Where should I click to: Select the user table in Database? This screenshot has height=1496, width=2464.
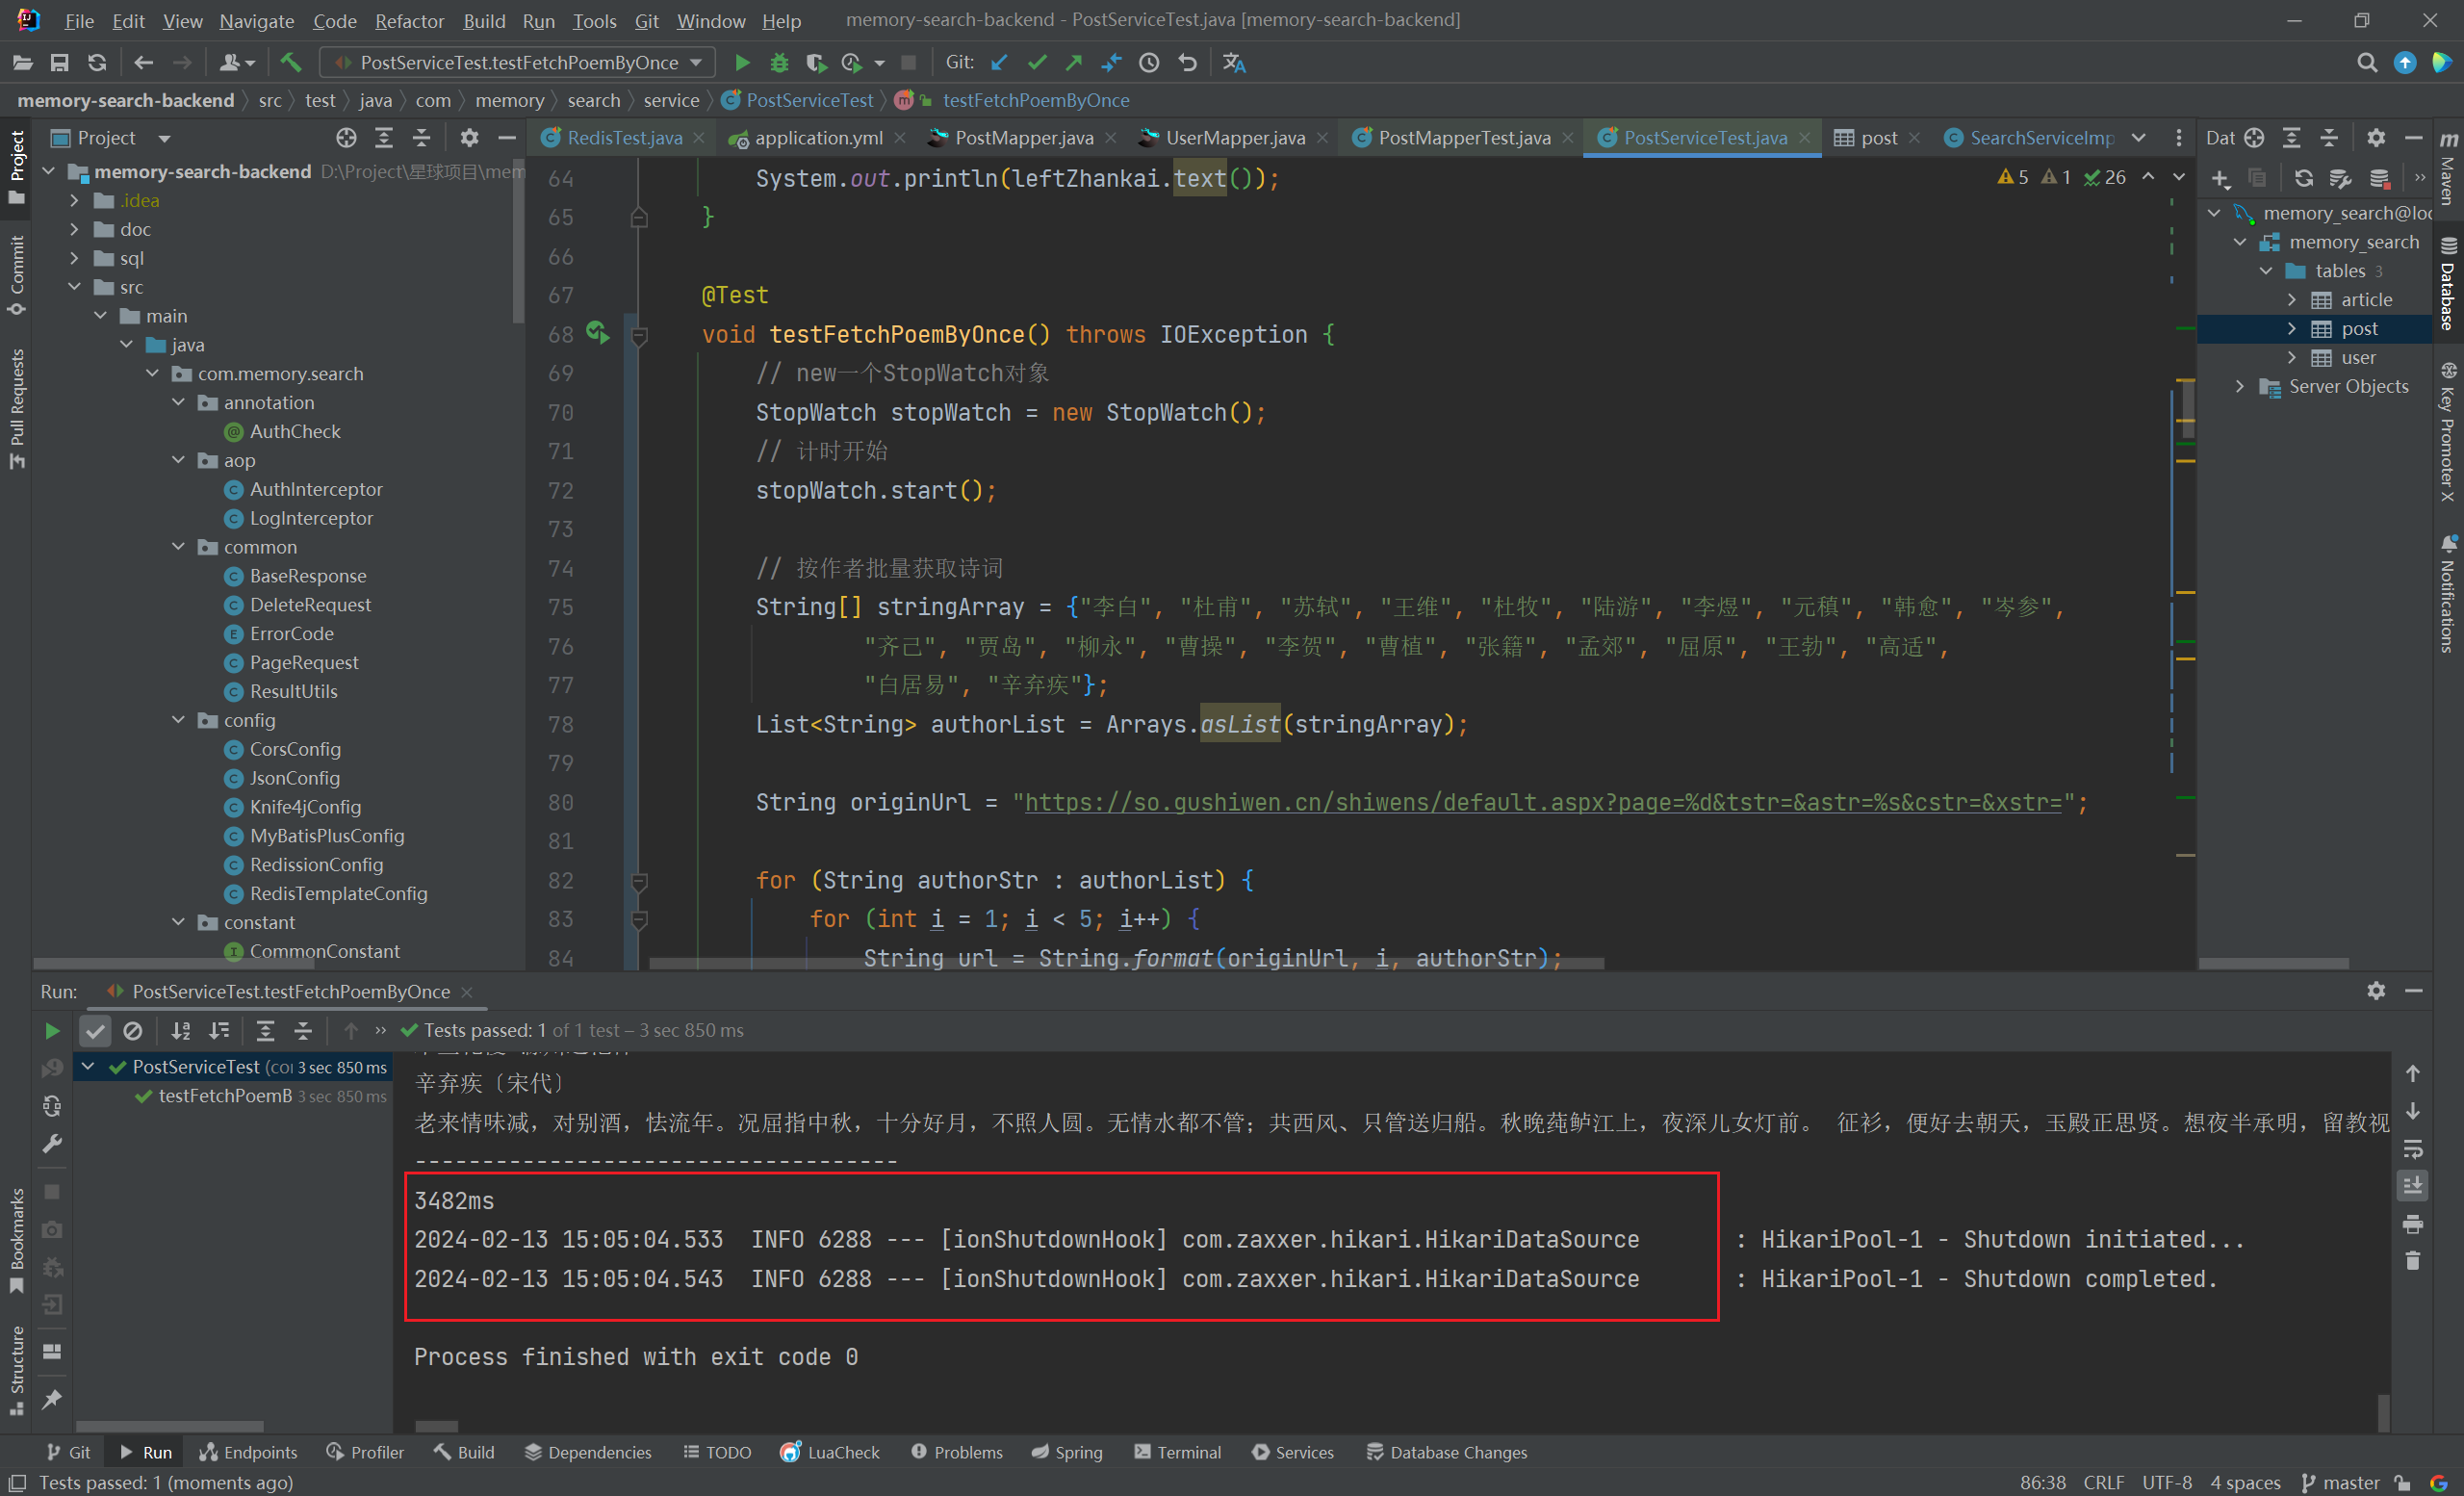[2357, 357]
